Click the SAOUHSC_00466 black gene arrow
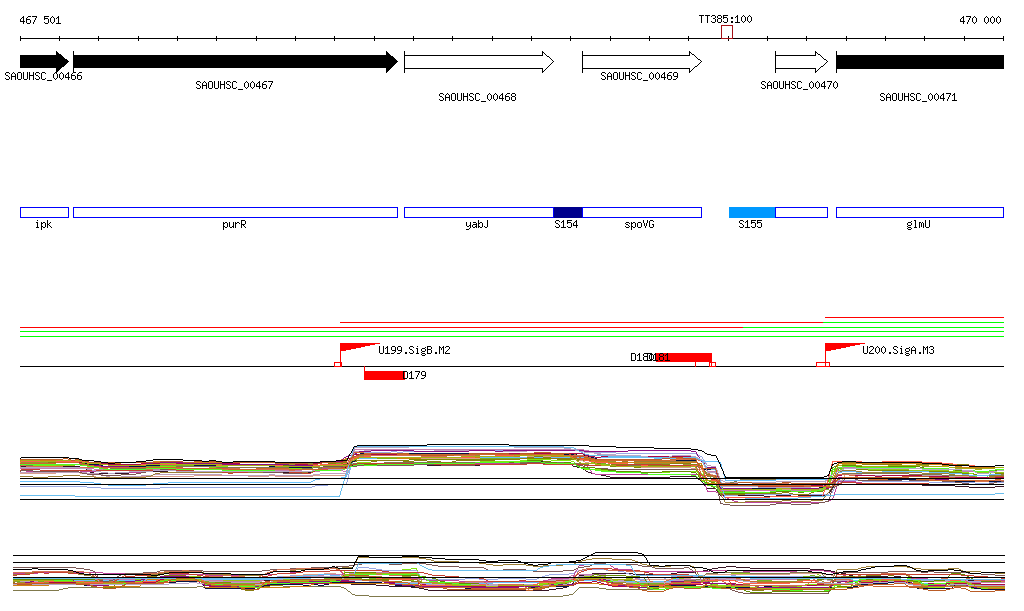The height and width of the screenshot is (611, 1024). click(x=43, y=62)
